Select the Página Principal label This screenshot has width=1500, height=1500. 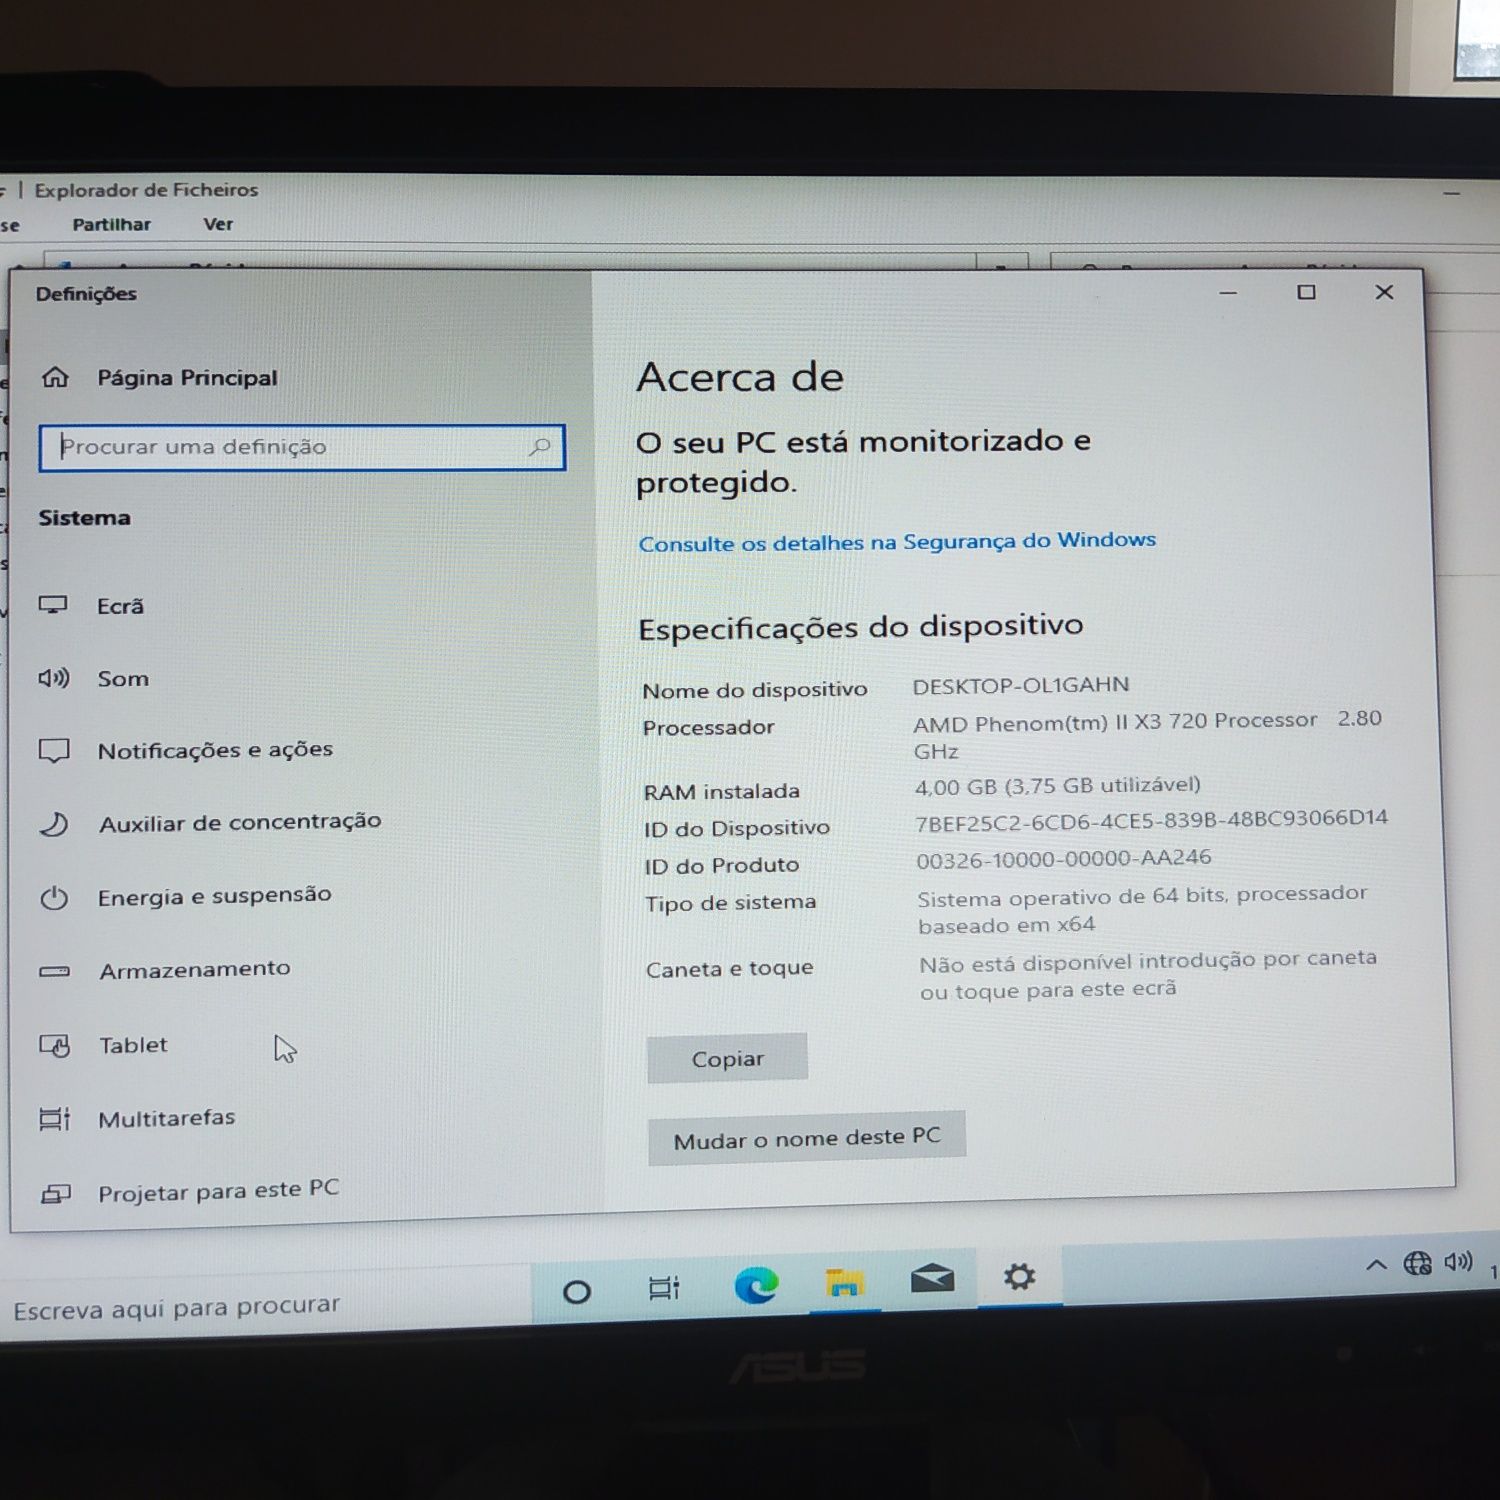point(187,378)
